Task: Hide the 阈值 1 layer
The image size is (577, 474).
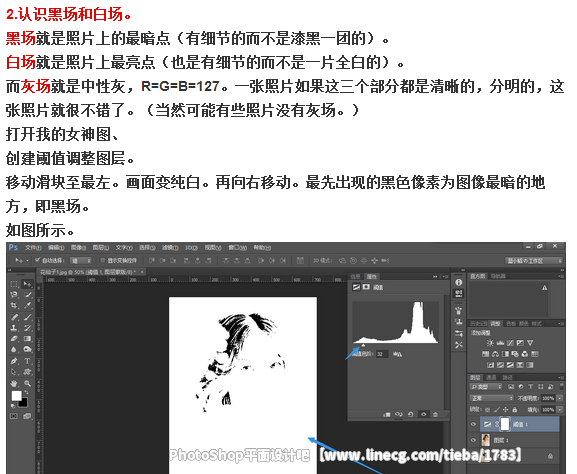Action: (473, 424)
